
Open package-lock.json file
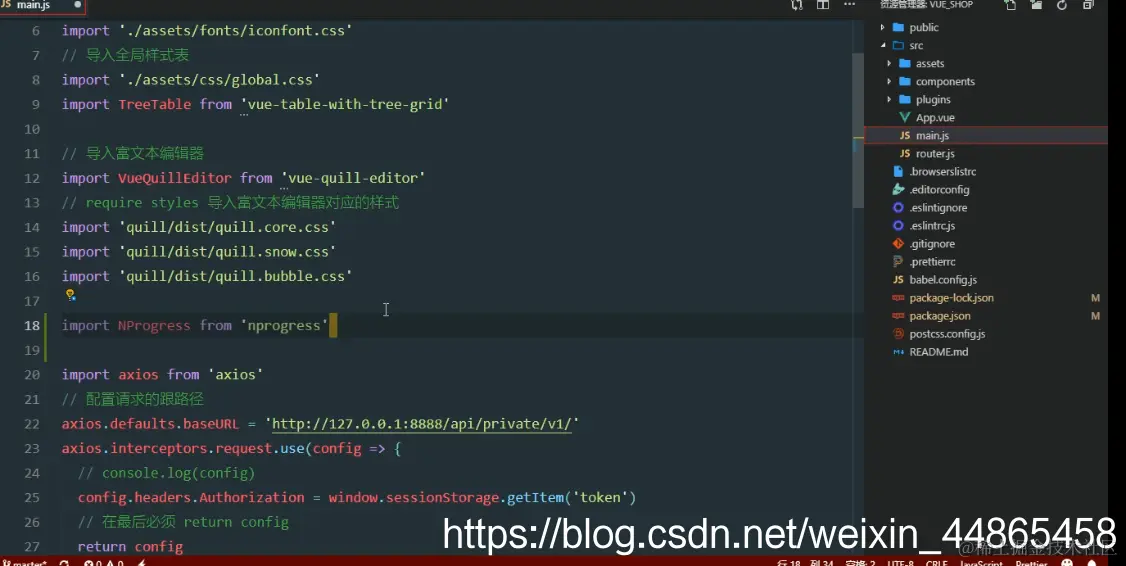click(x=951, y=297)
